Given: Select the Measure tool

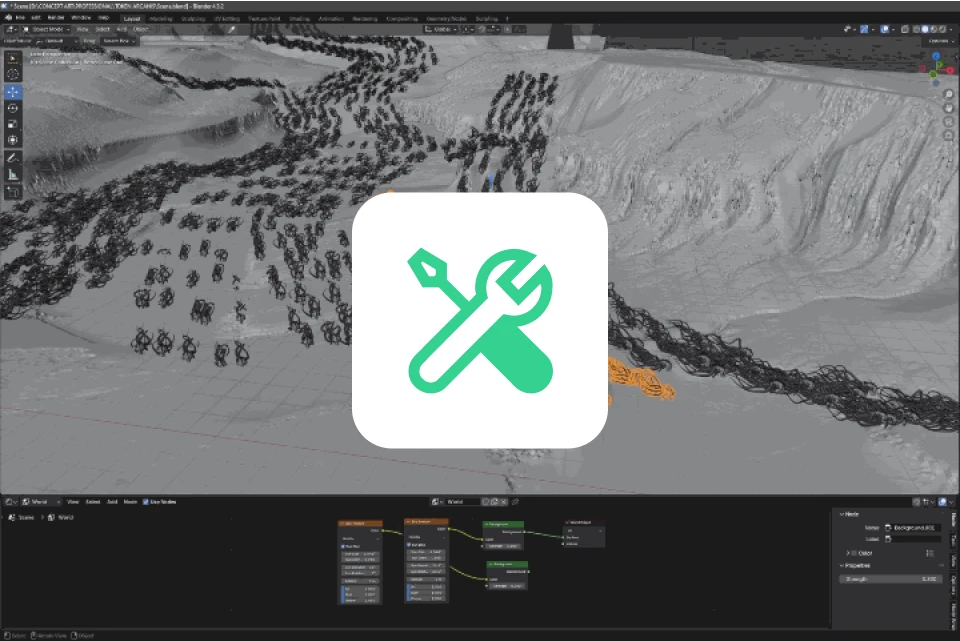Looking at the screenshot, I should coord(13,174).
